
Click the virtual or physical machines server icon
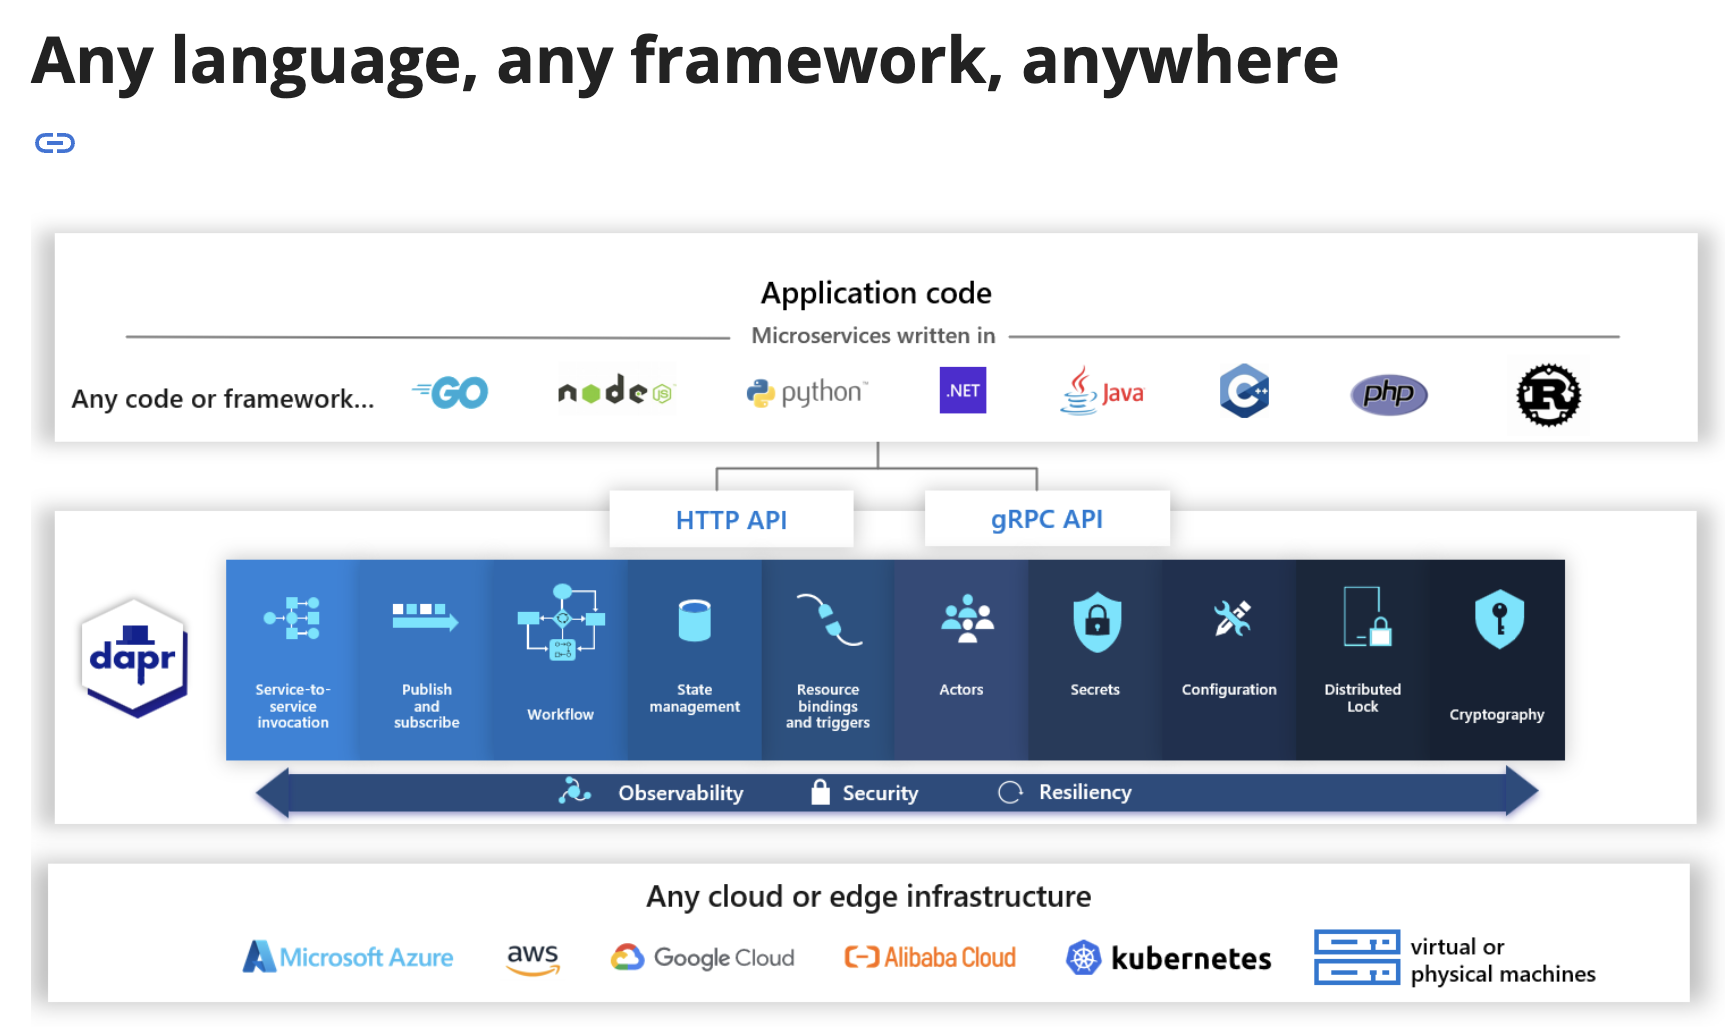[x=1357, y=958]
